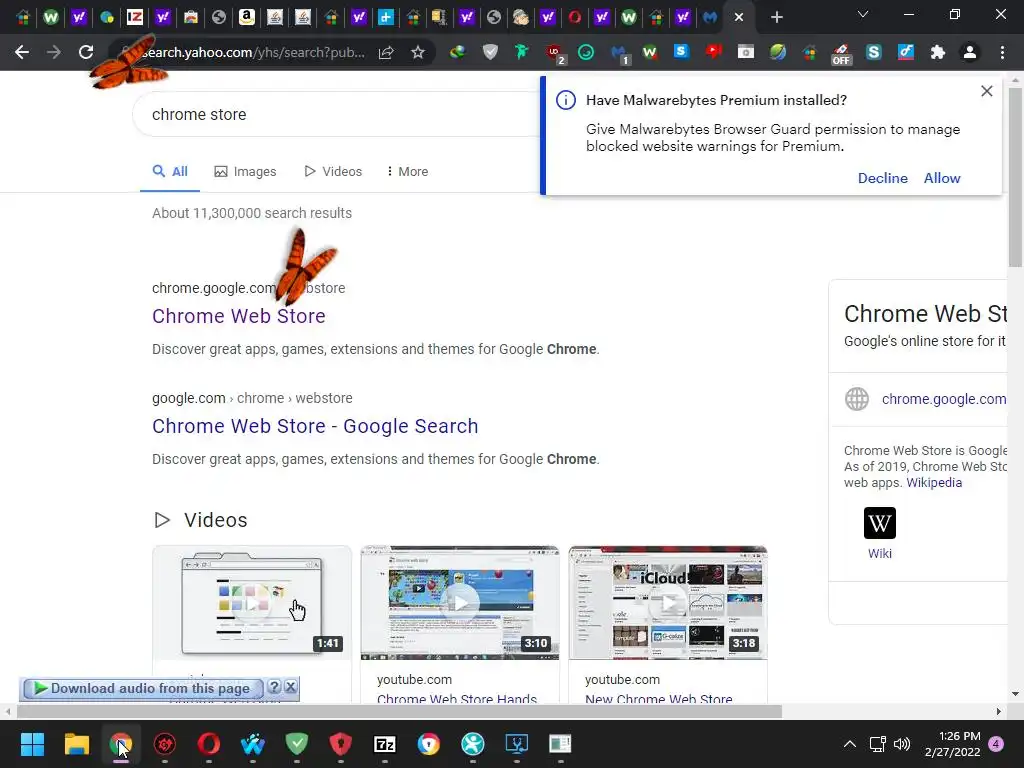Decline the Malwarebytes permission request
This screenshot has height=768, width=1024.
[882, 178]
